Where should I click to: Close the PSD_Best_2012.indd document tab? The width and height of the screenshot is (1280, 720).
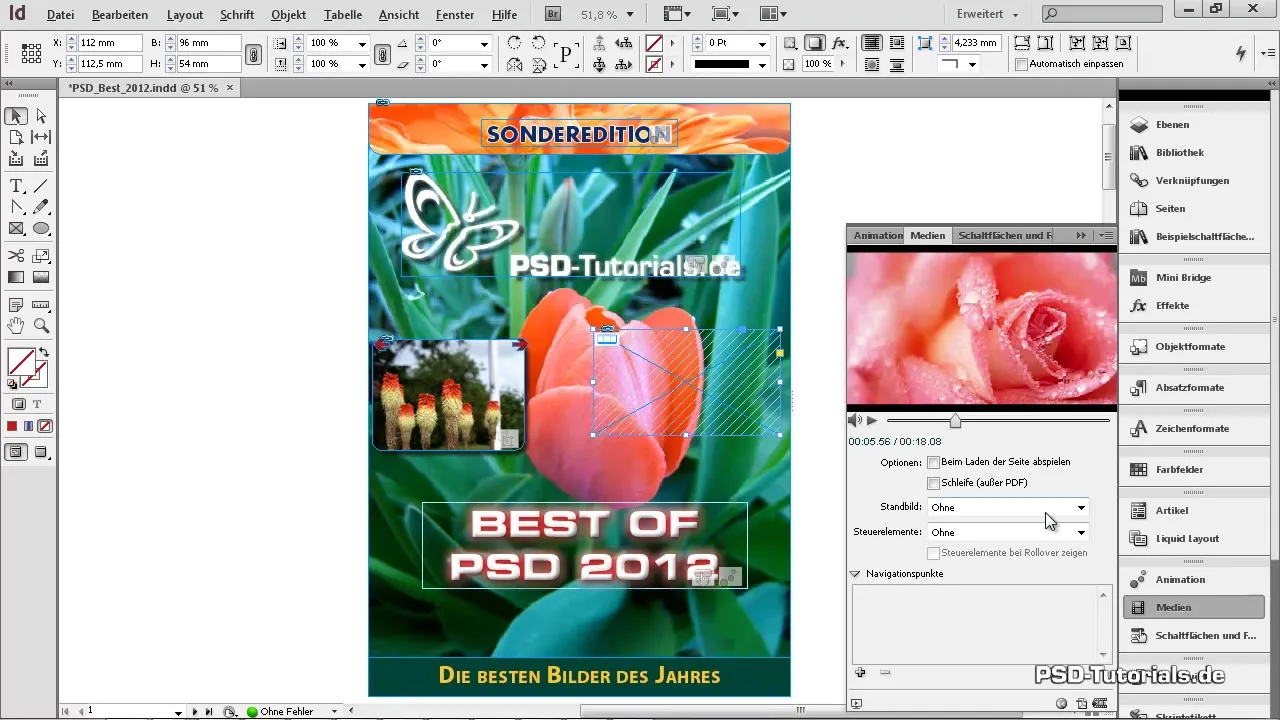tap(230, 88)
